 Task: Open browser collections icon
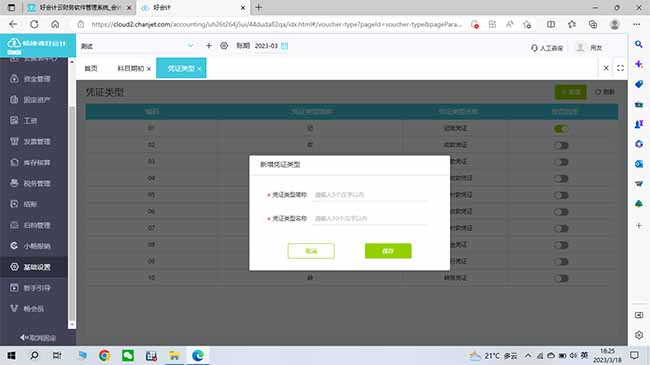click(x=593, y=24)
